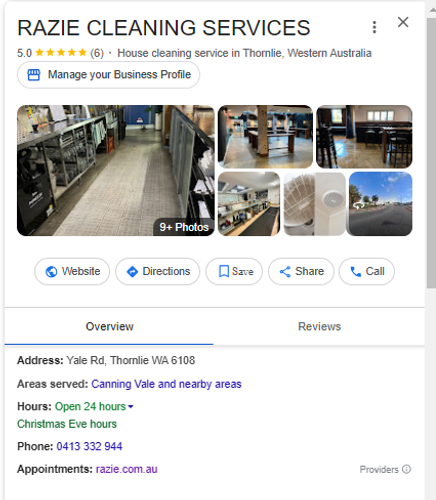Open the 9+ Photos main thumbnail
Image resolution: width=436 pixels, height=500 pixels.
[116, 171]
